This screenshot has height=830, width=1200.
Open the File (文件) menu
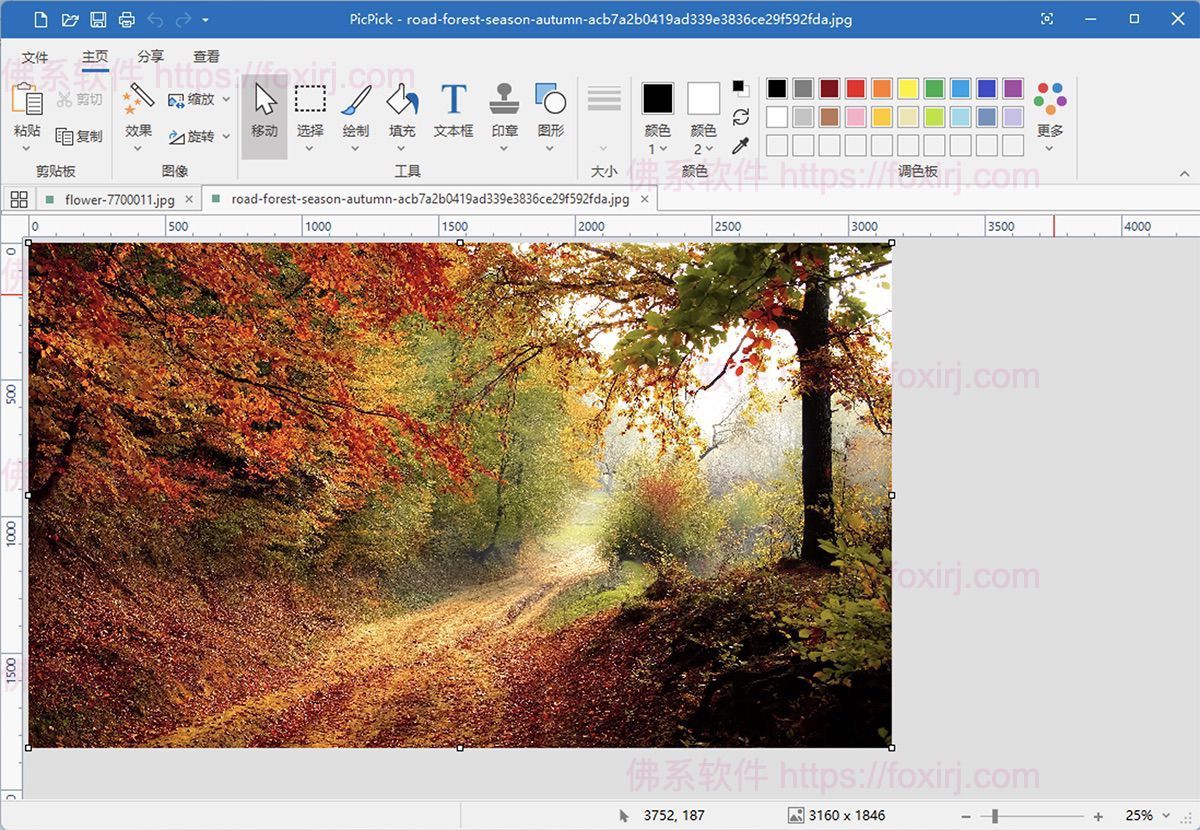pyautogui.click(x=35, y=57)
